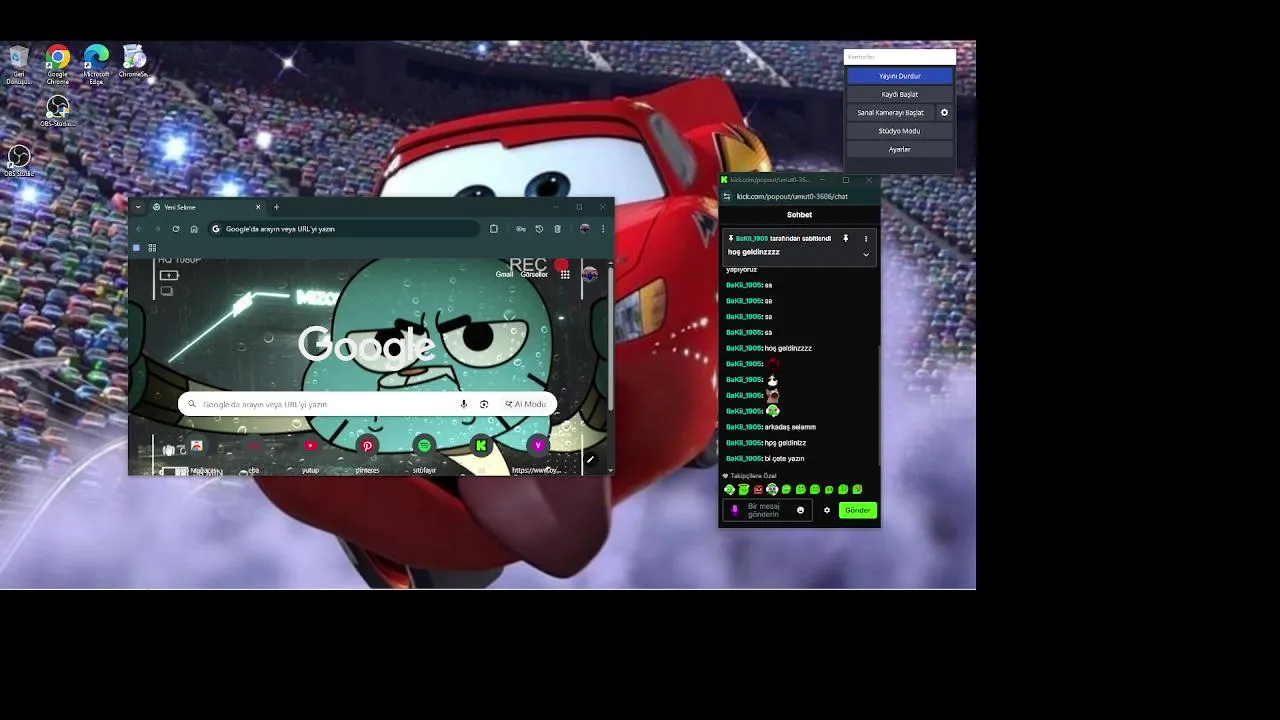Screen dimensions: 1280x720
Task: Click the purple chat identity icon
Action: tap(735, 510)
